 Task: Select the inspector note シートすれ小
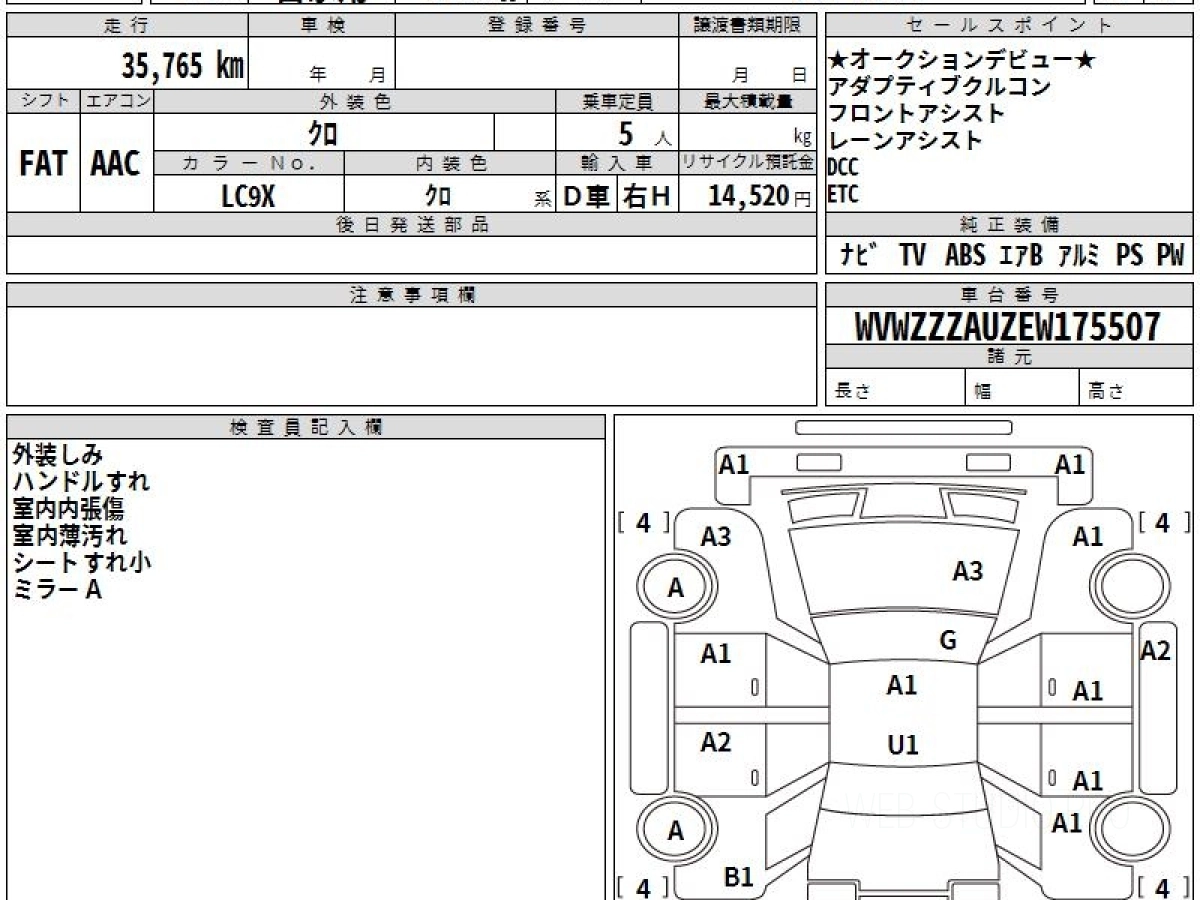tap(82, 563)
